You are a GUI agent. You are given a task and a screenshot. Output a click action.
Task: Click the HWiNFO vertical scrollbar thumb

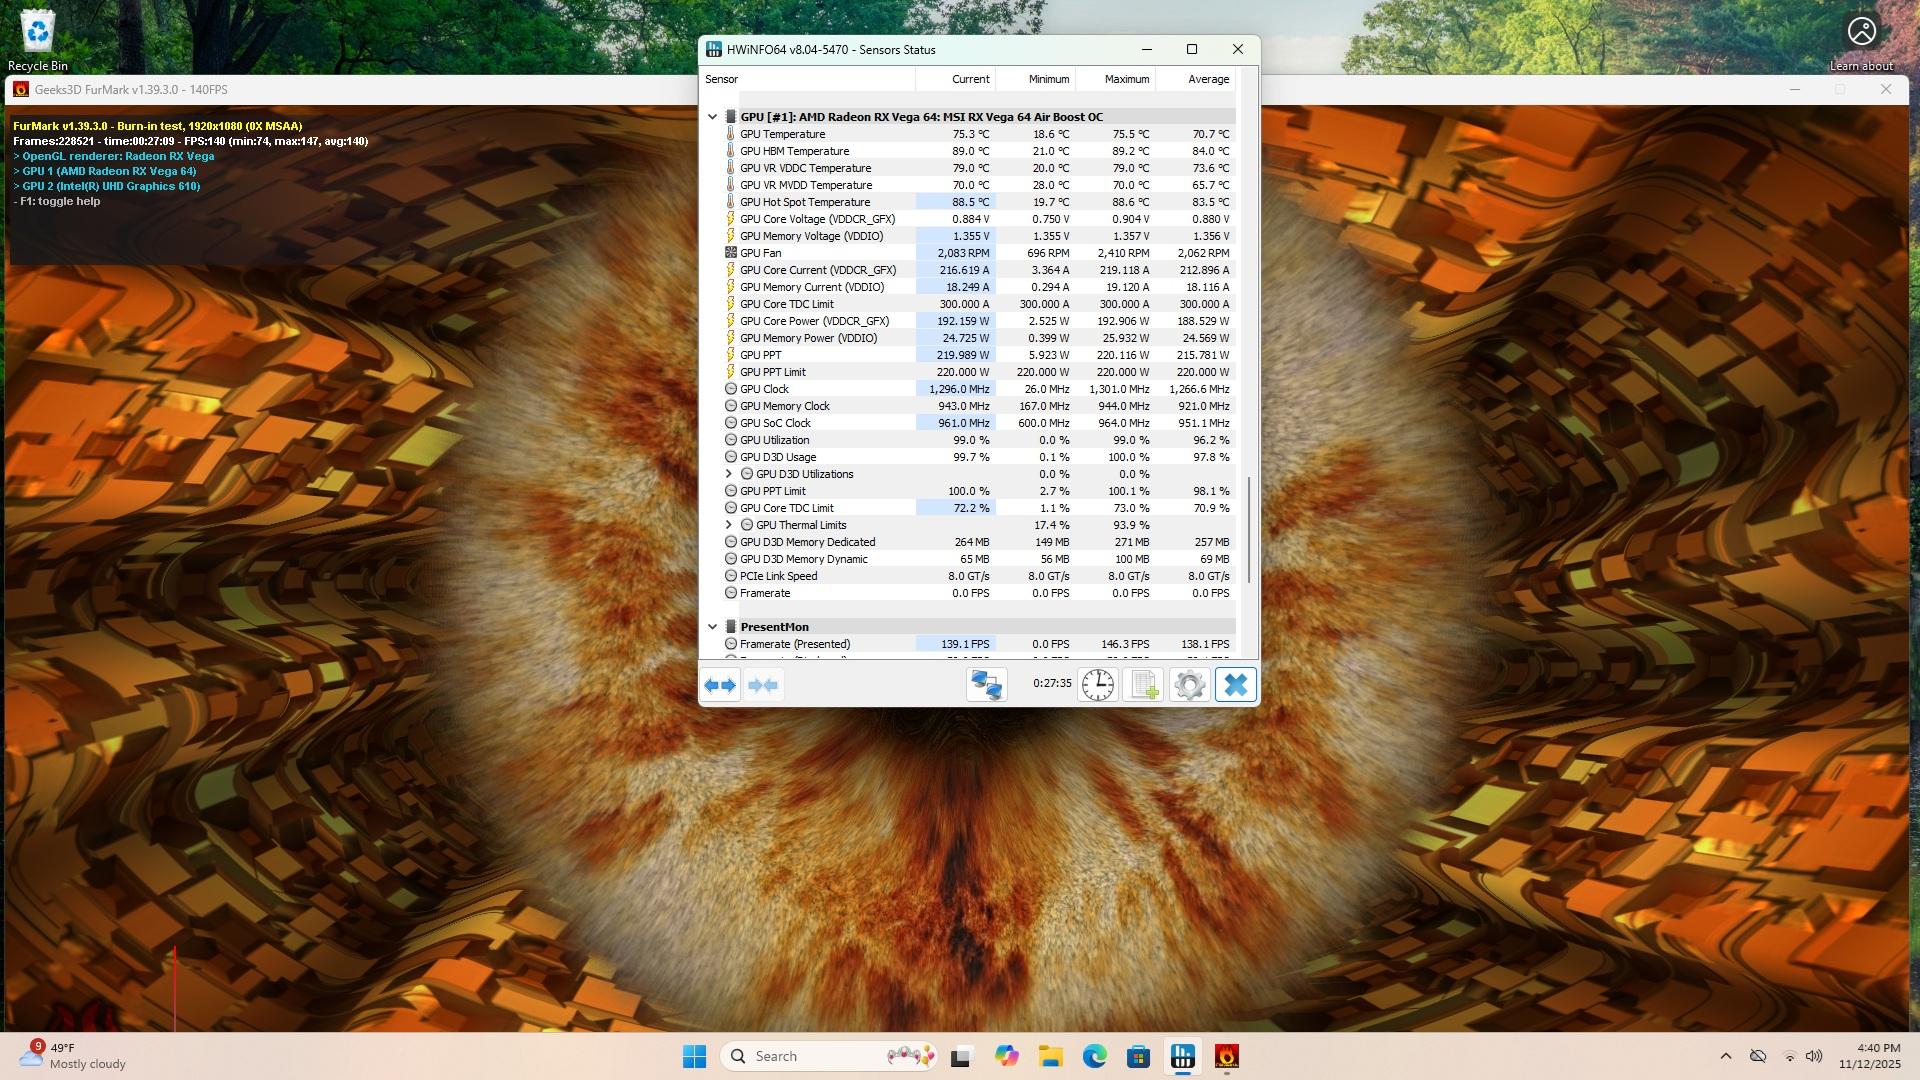pyautogui.click(x=1249, y=530)
